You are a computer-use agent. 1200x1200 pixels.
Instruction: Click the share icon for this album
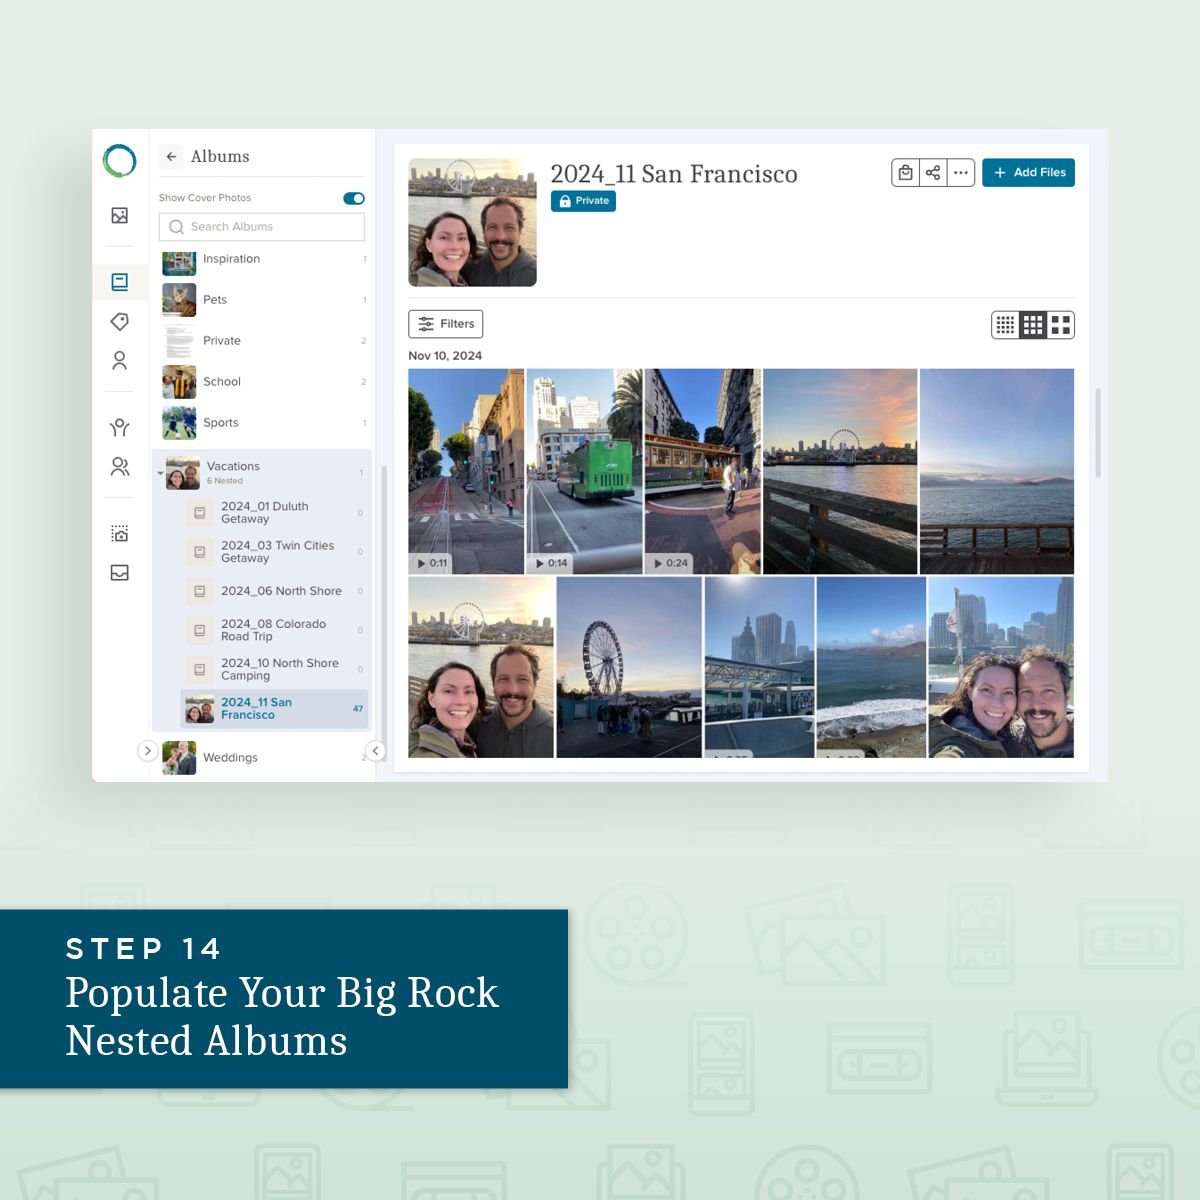point(933,173)
